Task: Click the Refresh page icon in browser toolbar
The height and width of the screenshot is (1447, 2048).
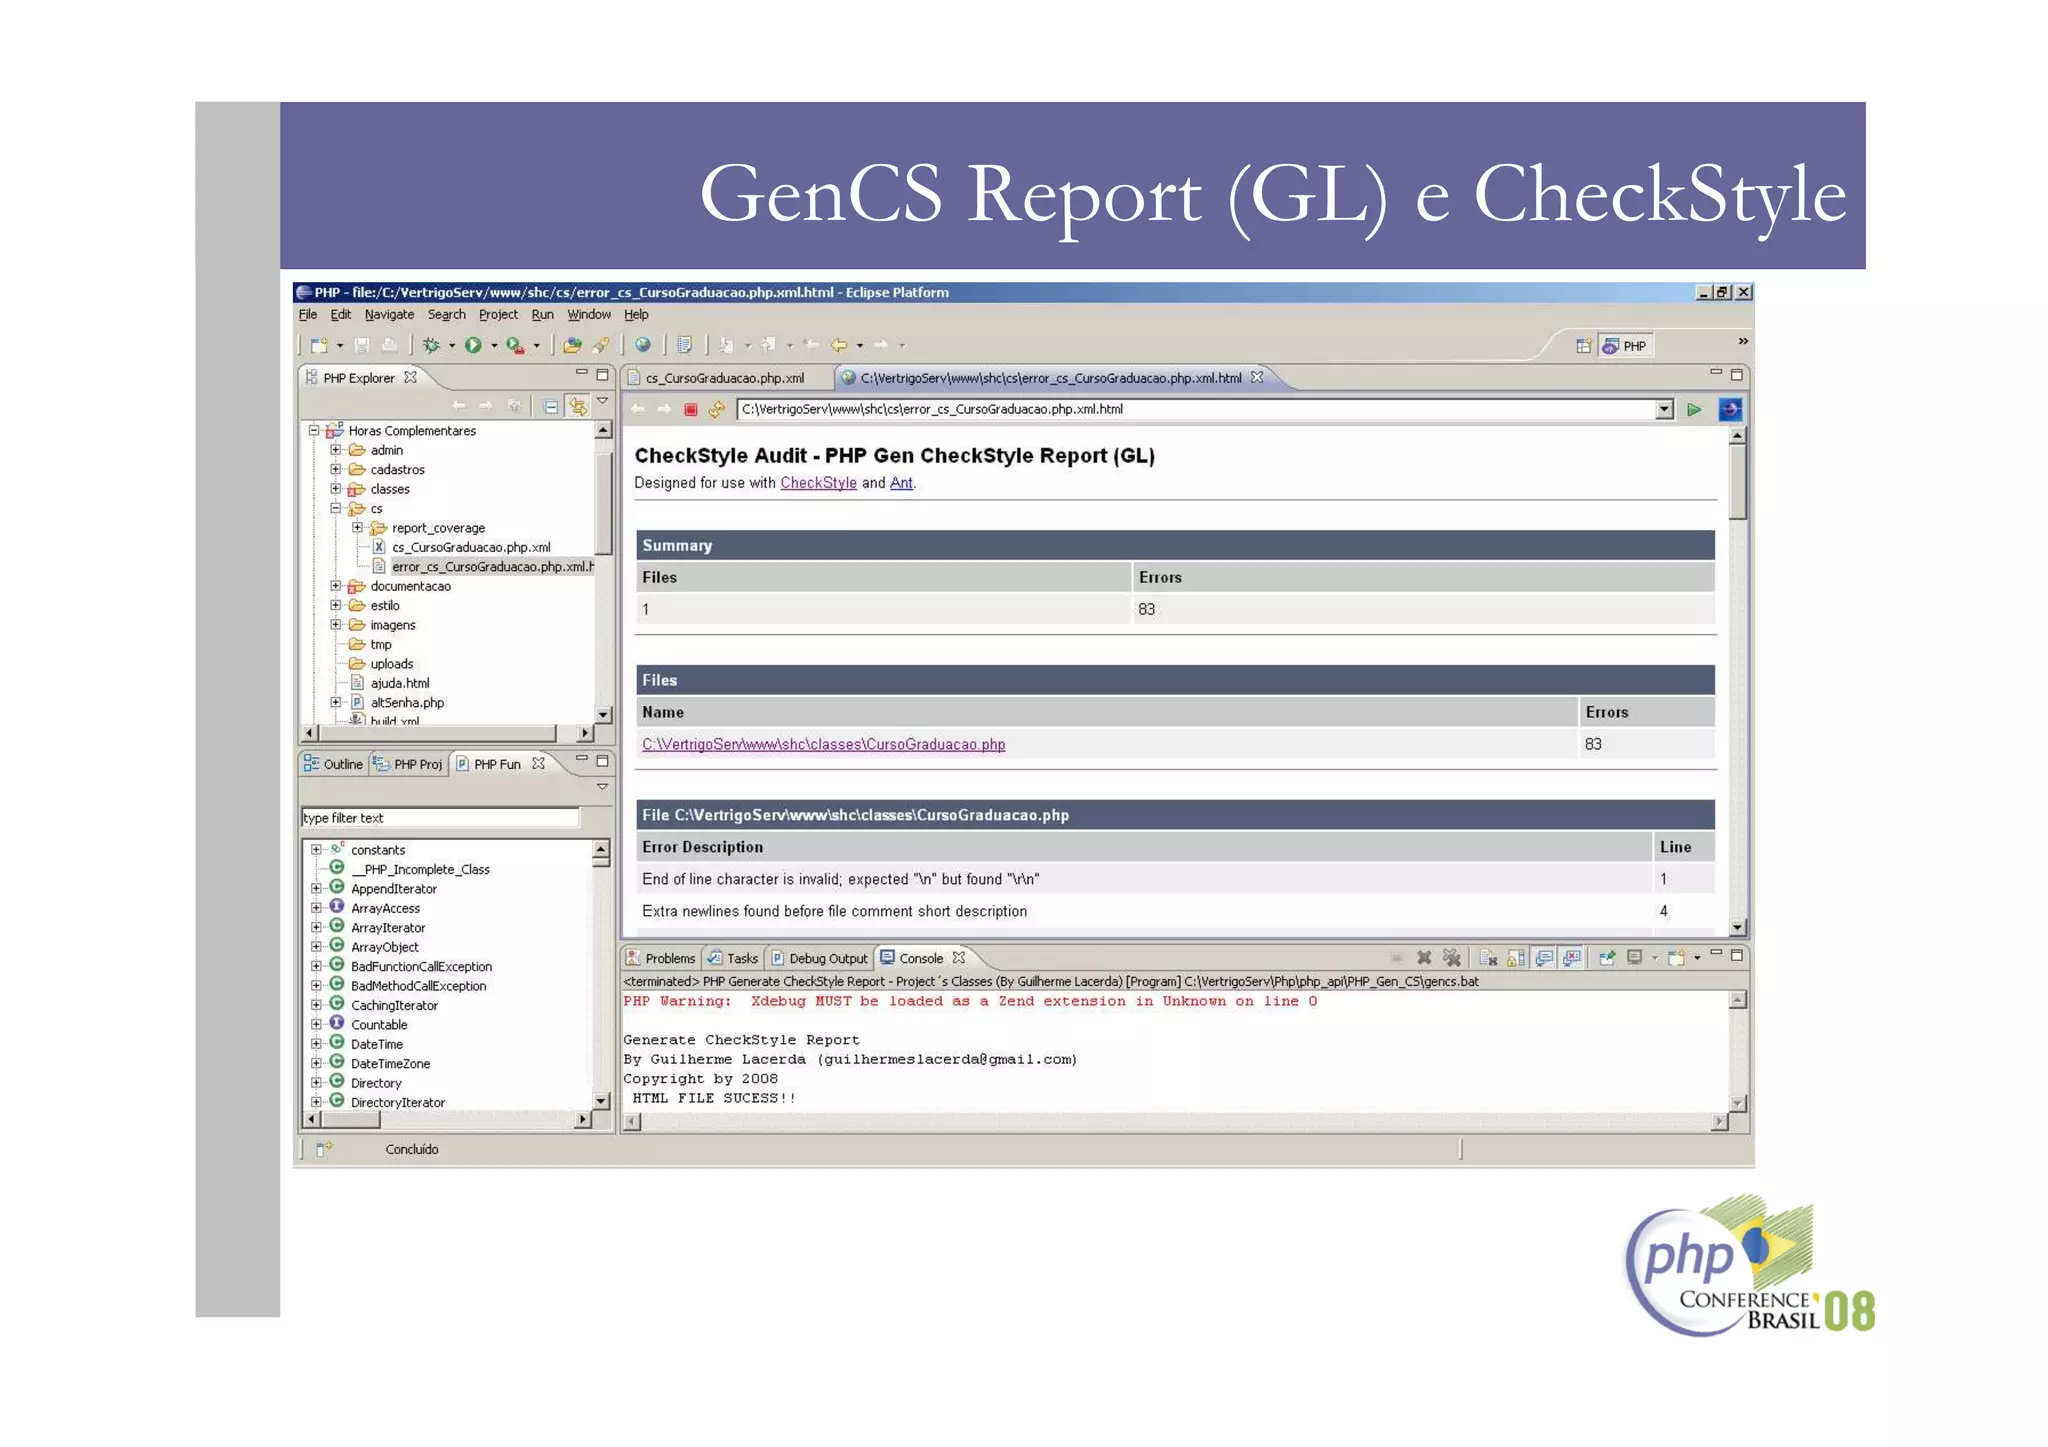Action: coord(716,409)
